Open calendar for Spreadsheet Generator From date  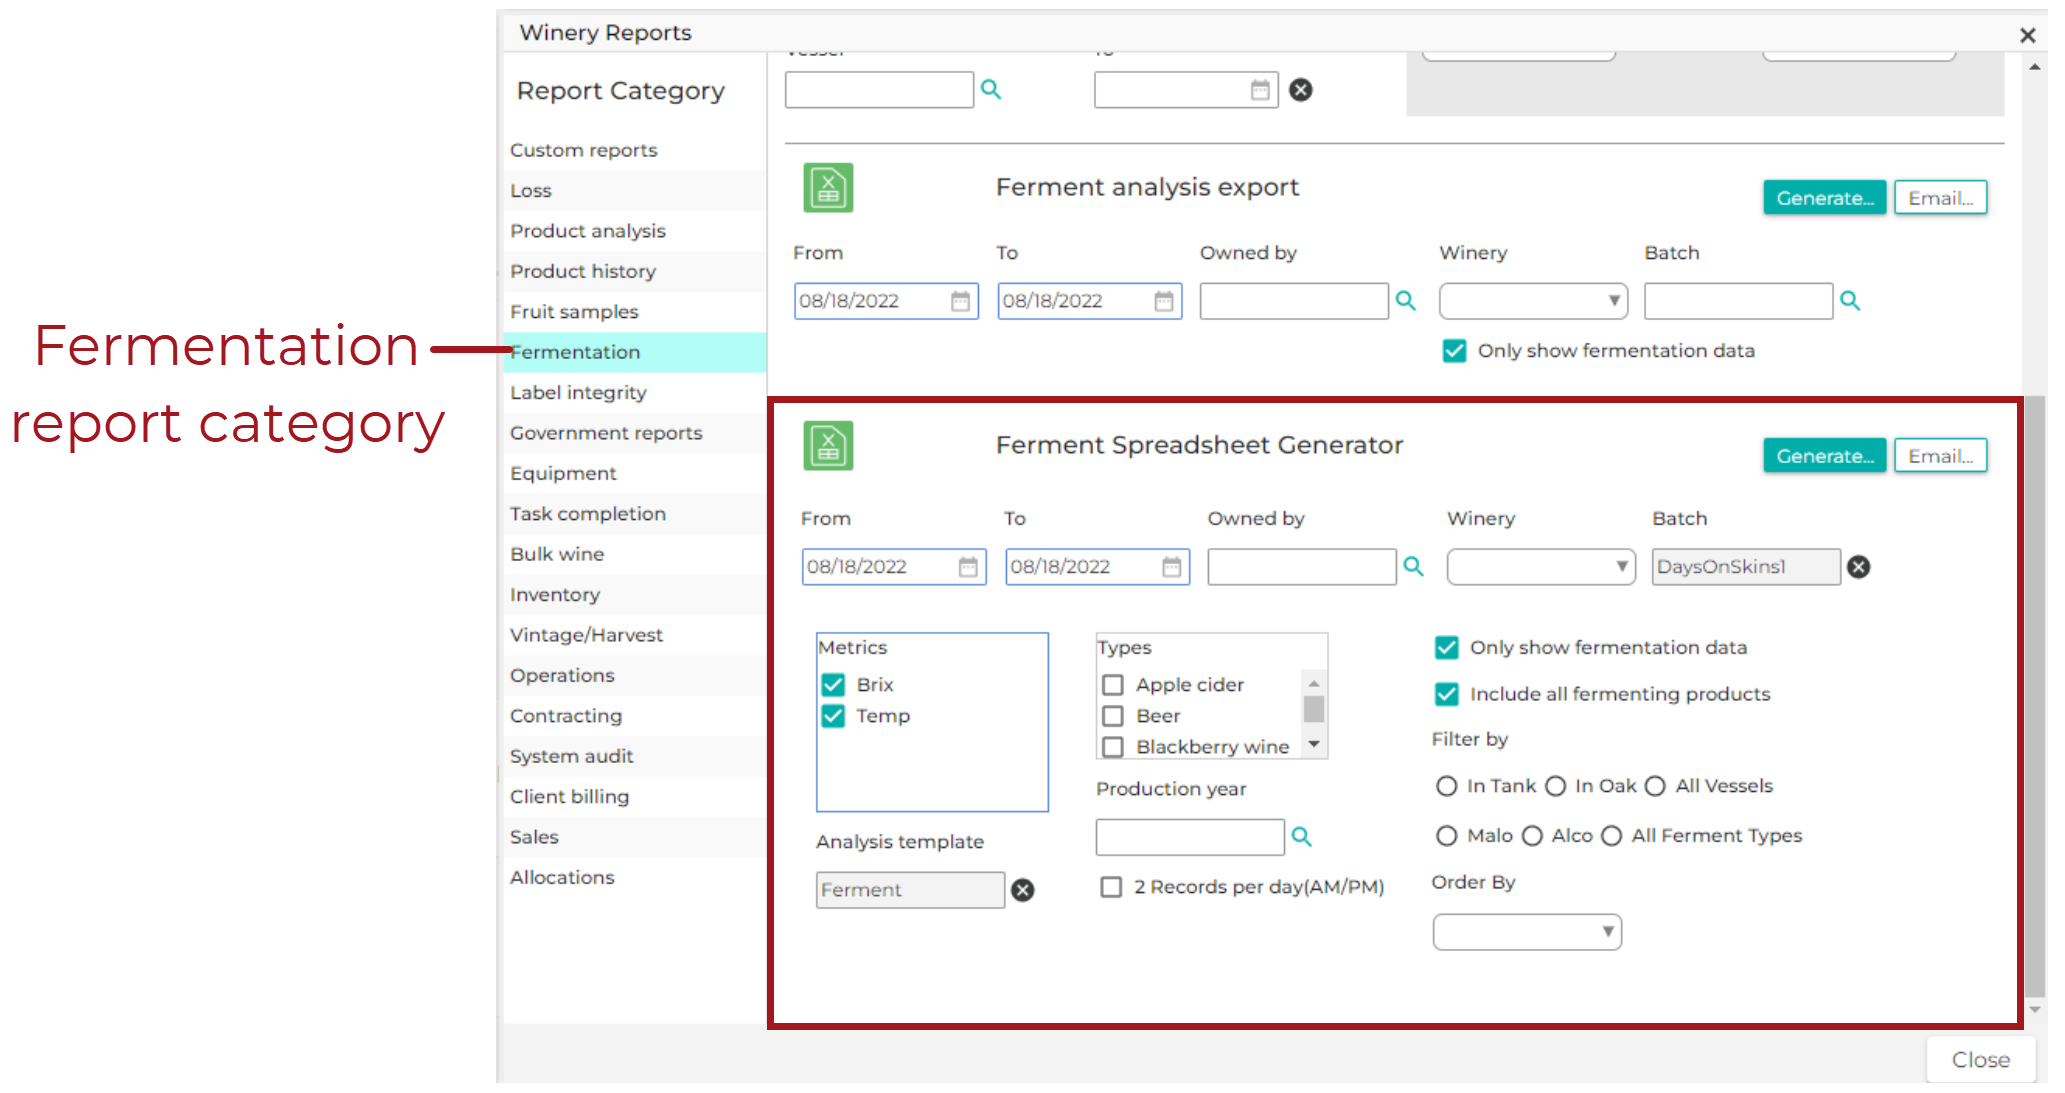968,567
